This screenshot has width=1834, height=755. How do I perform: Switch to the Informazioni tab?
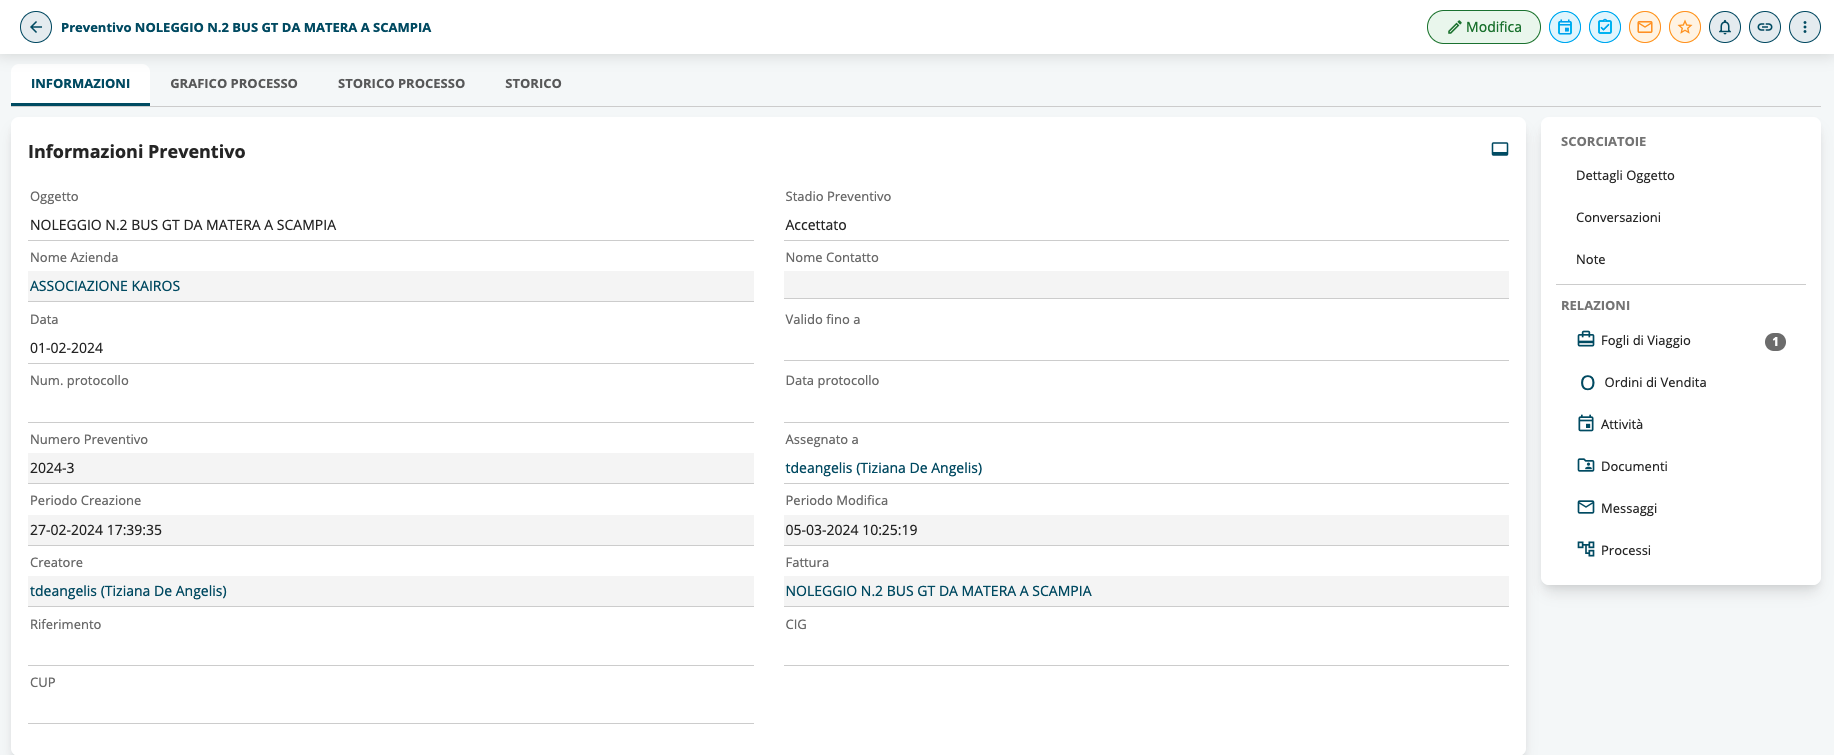click(80, 84)
